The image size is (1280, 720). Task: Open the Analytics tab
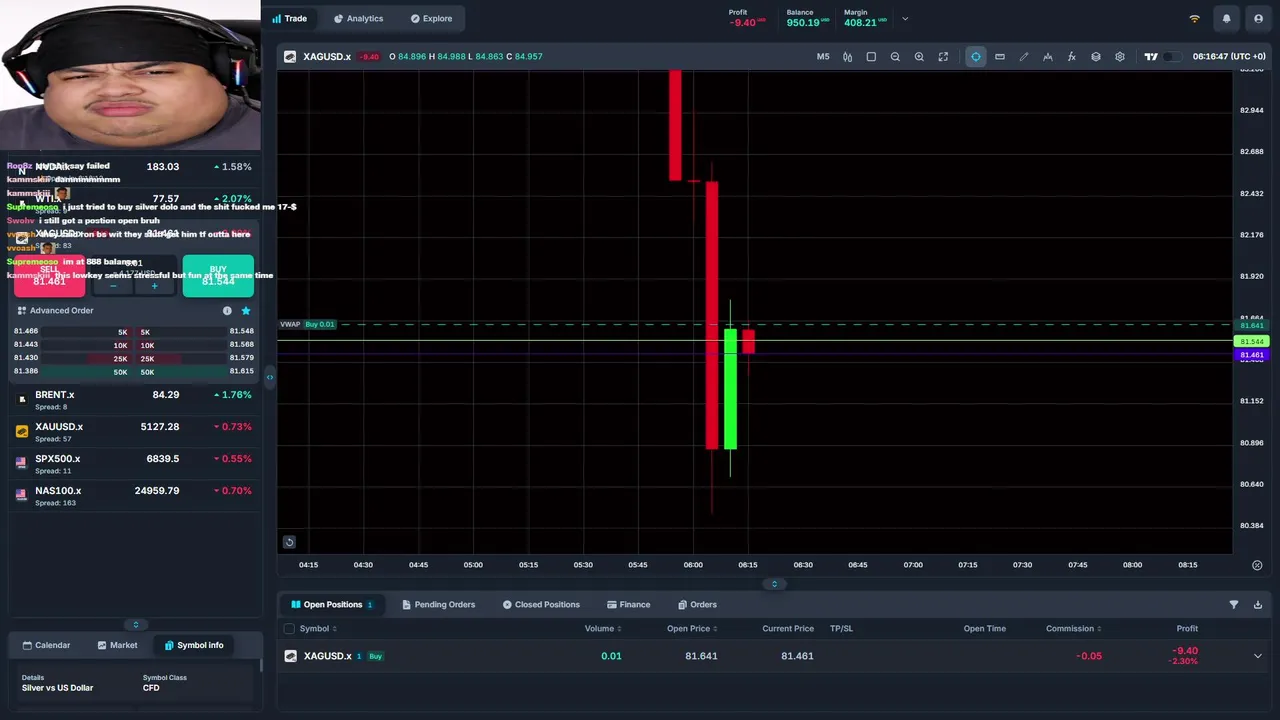point(358,18)
